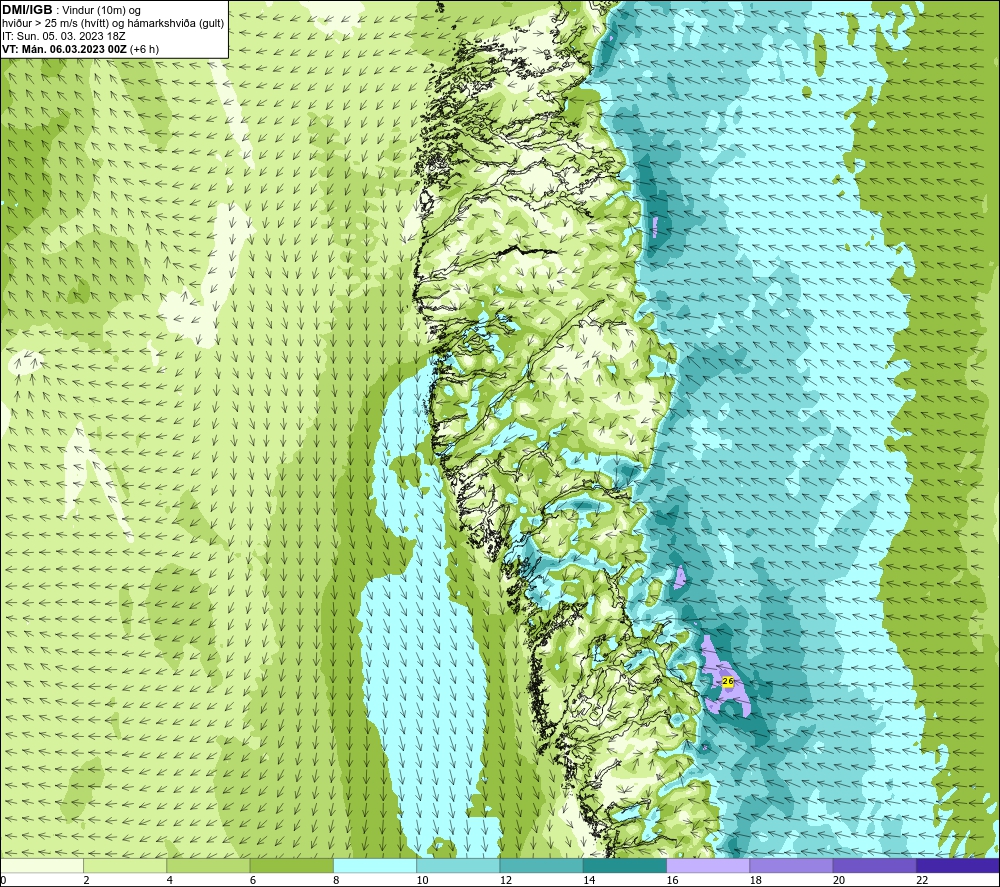Viewport: 1000px width, 887px height.
Task: Select the 8–10 m/s light cyan swatch
Action: 375,866
